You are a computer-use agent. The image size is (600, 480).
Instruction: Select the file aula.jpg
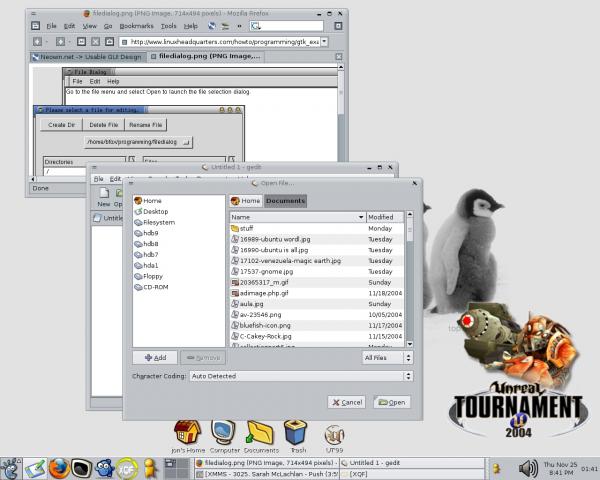pos(317,304)
